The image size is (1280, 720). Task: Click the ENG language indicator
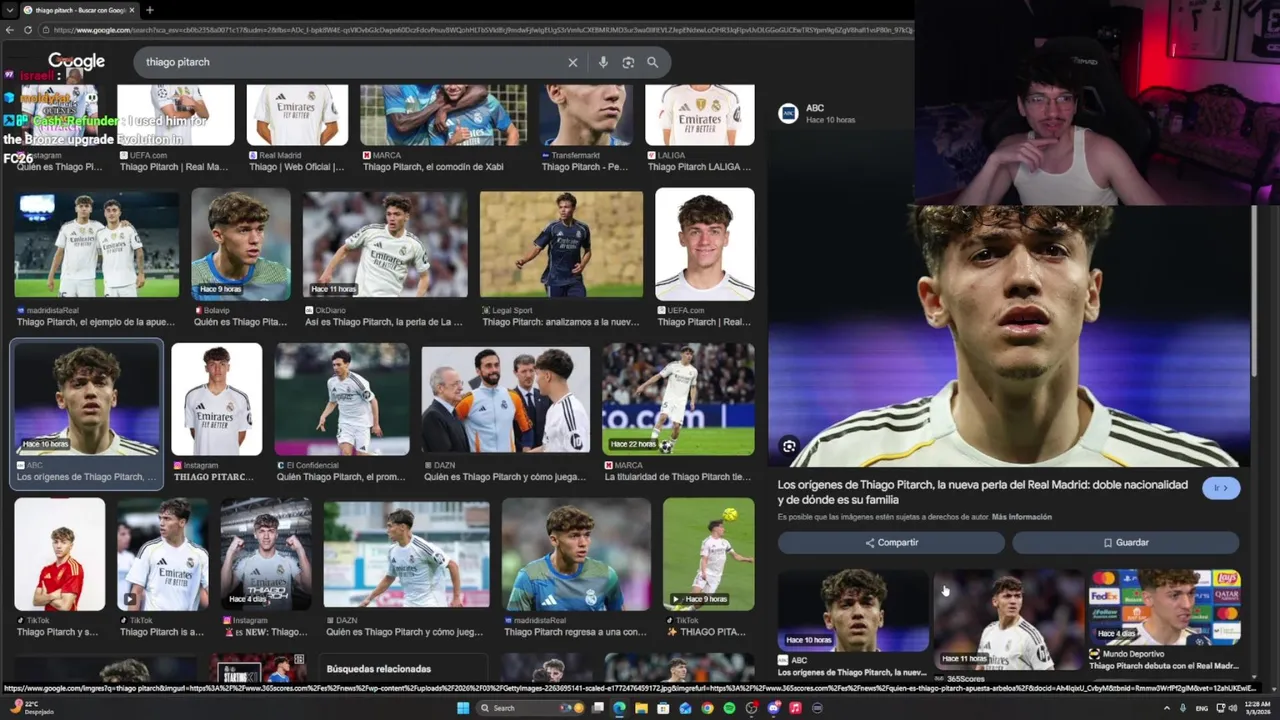coord(1201,708)
